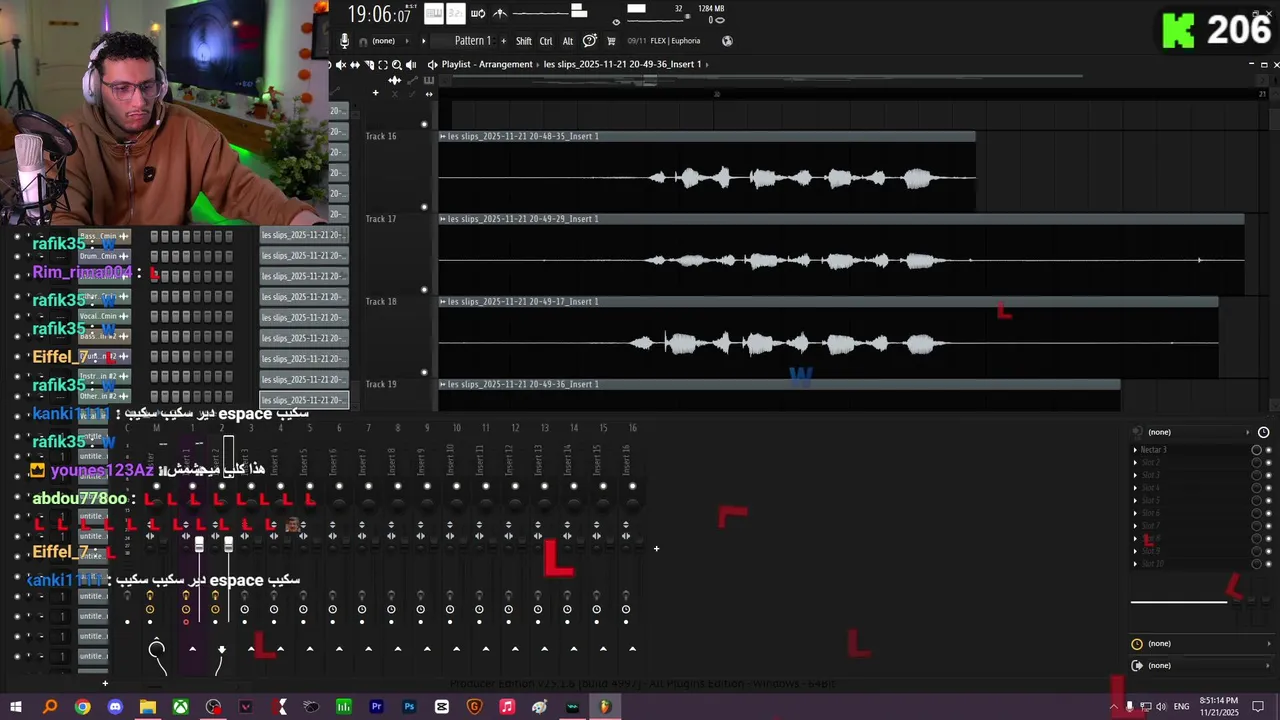Open the notifications center icon in the taskbar
This screenshot has width=1280, height=720.
[1259, 707]
